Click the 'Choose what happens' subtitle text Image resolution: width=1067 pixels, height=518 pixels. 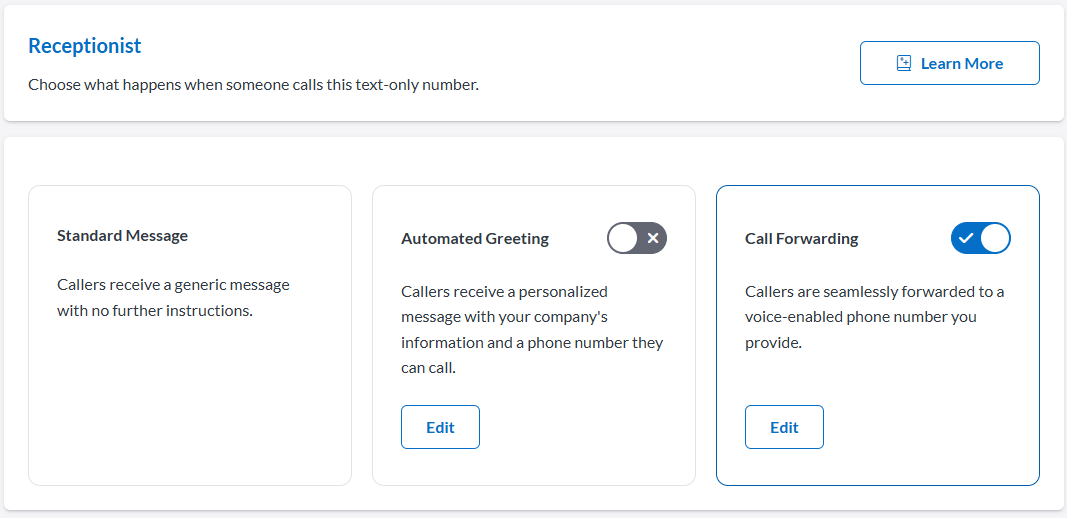pyautogui.click(x=253, y=85)
